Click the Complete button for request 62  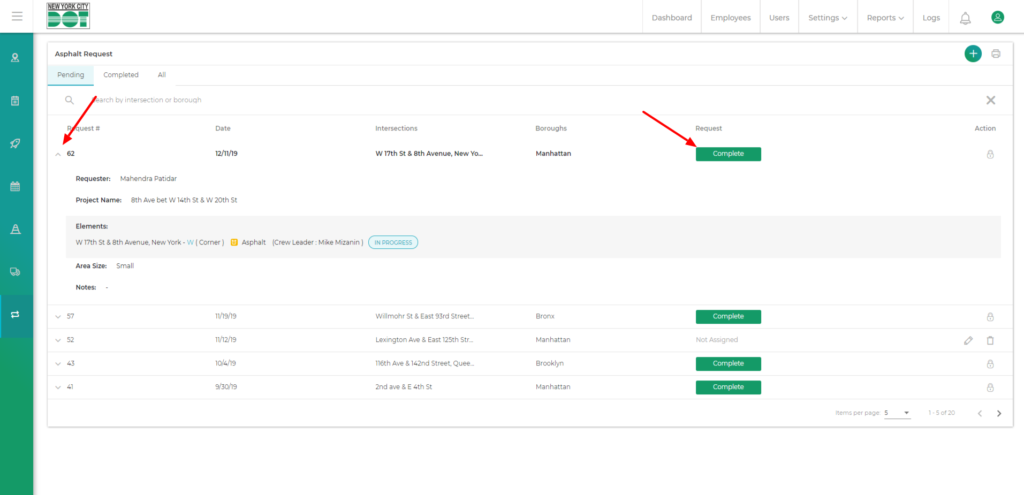pyautogui.click(x=728, y=154)
